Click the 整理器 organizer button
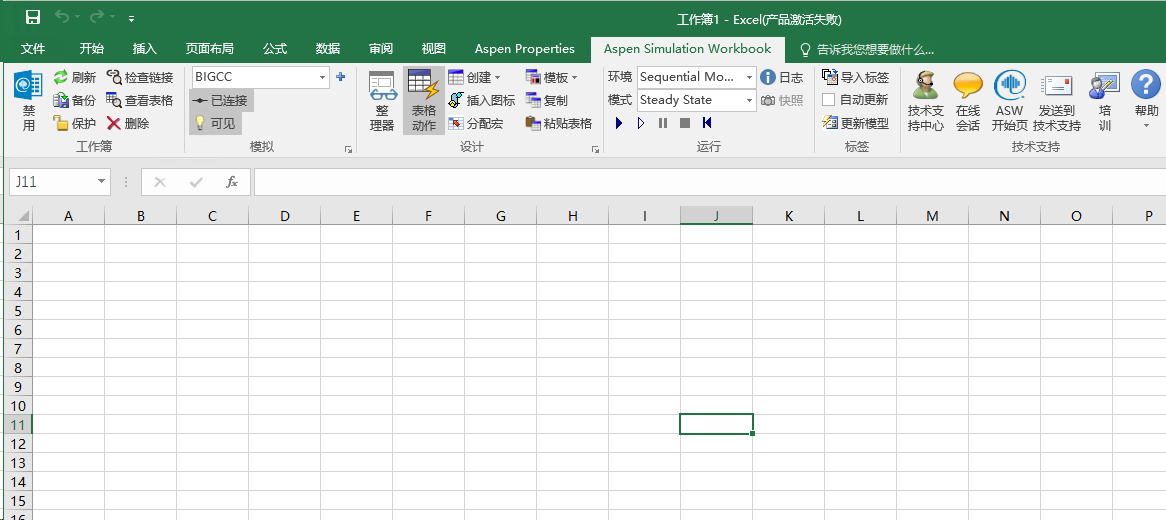The width and height of the screenshot is (1166, 520). point(382,100)
